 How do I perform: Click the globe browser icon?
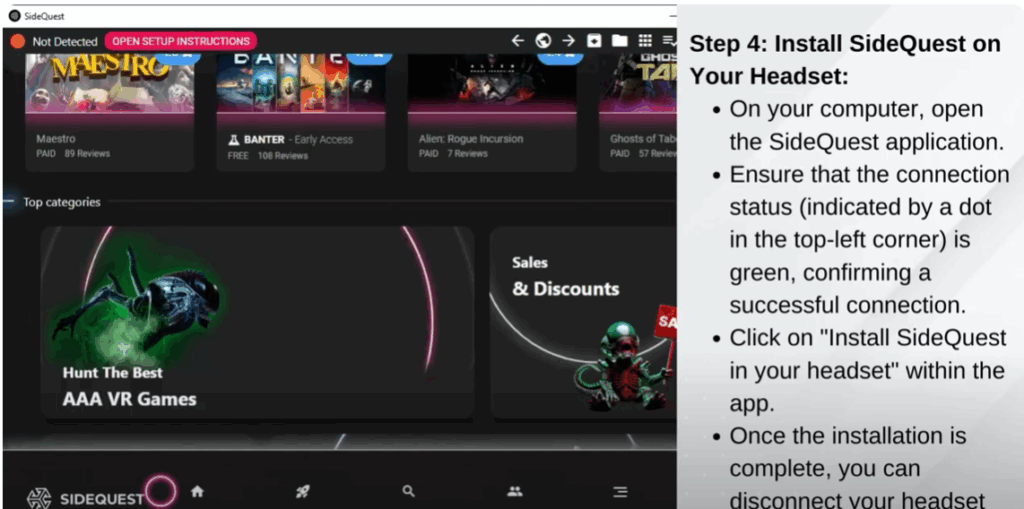tap(543, 41)
